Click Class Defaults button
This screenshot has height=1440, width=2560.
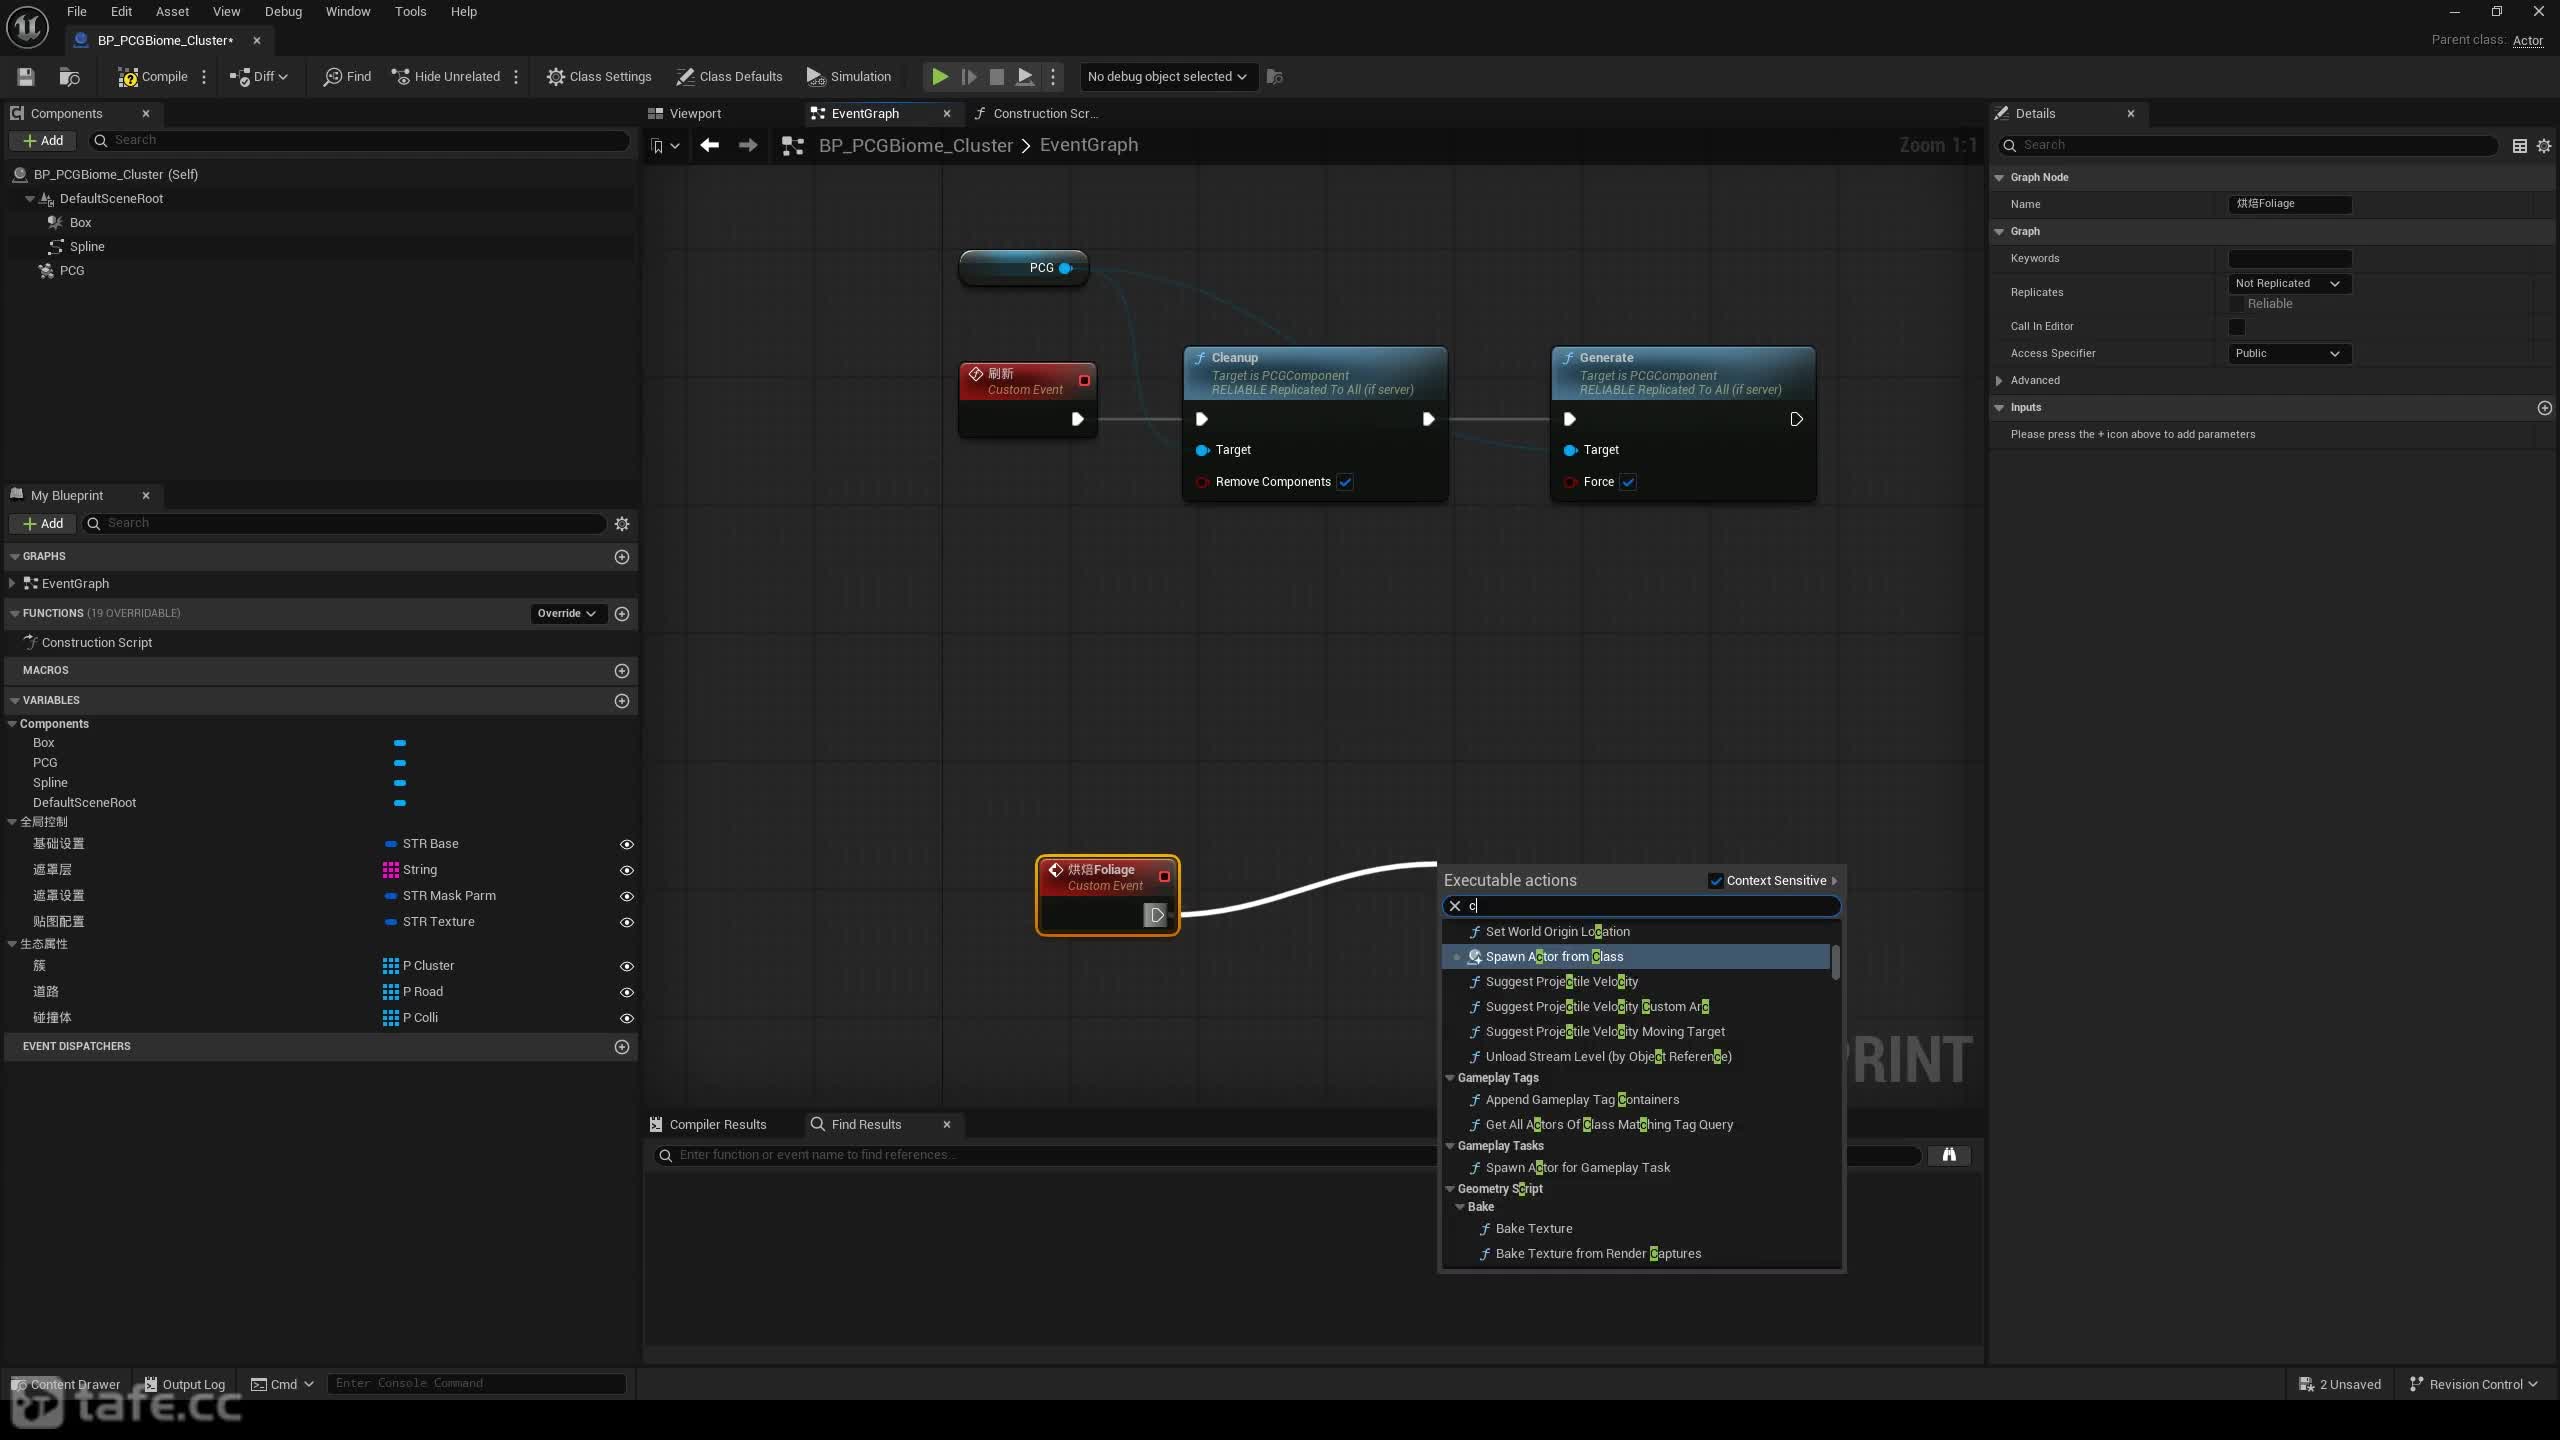point(729,76)
